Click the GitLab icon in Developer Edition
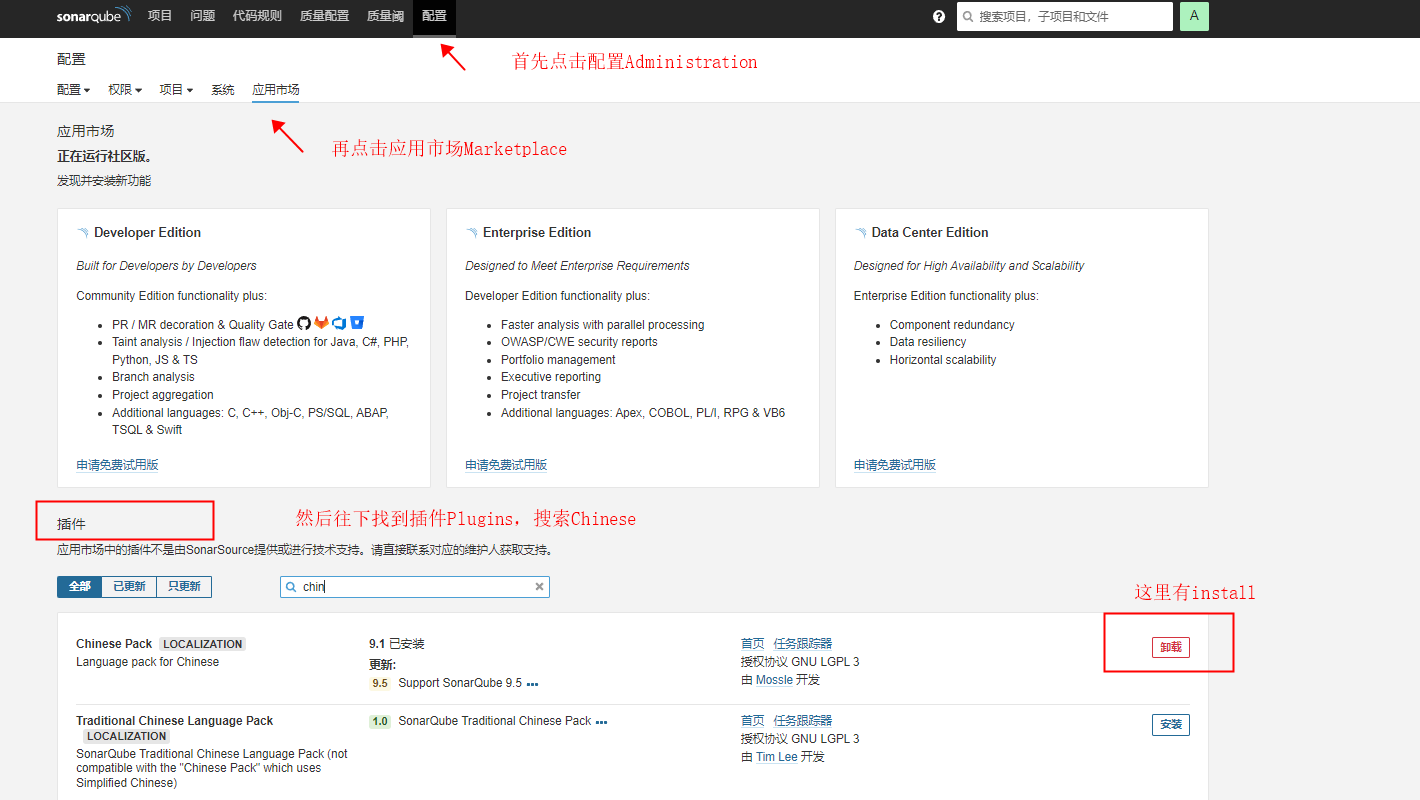The width and height of the screenshot is (1420, 800). pyautogui.click(x=321, y=323)
